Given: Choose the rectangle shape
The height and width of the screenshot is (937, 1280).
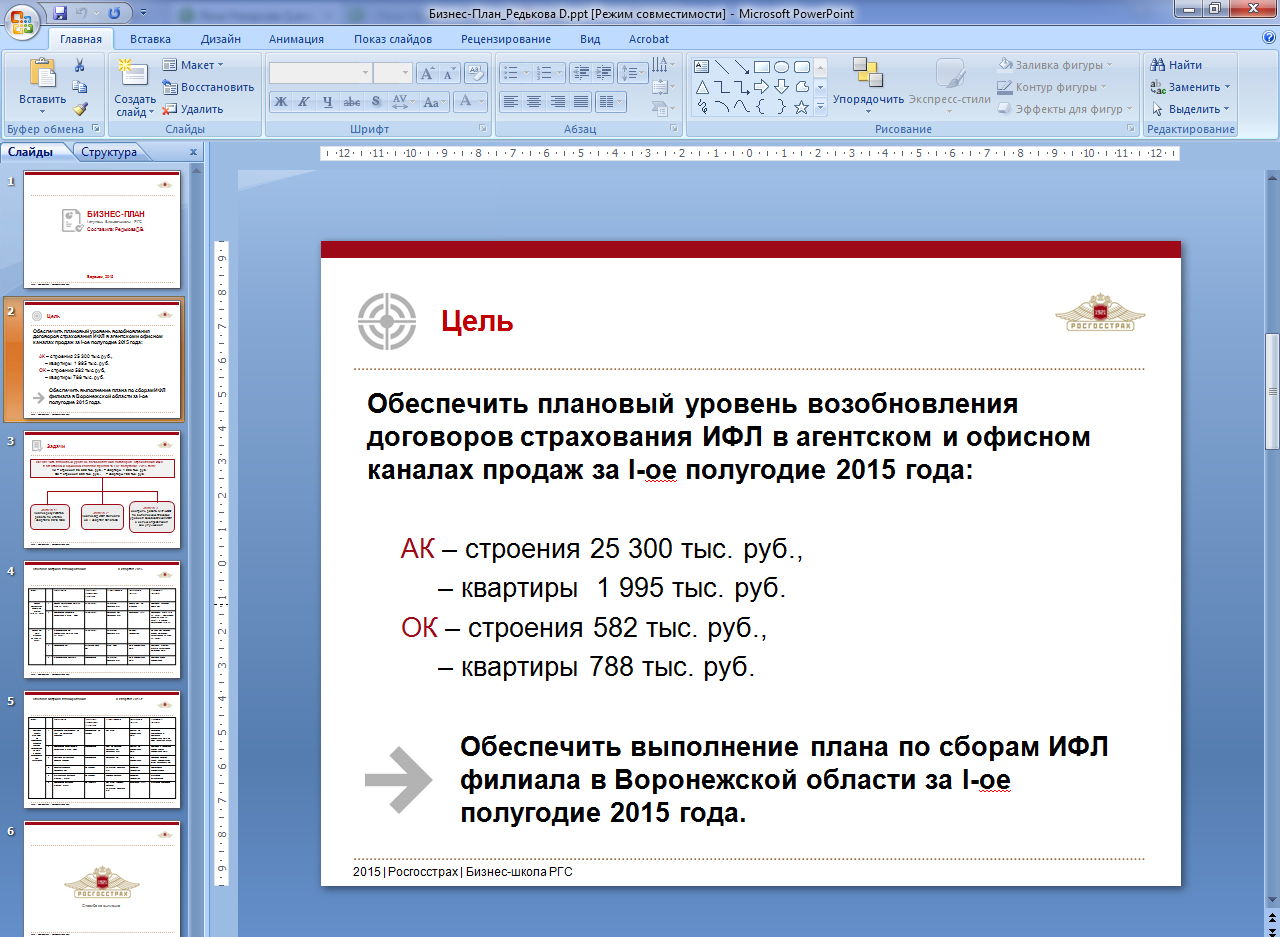Looking at the screenshot, I should click(x=762, y=67).
